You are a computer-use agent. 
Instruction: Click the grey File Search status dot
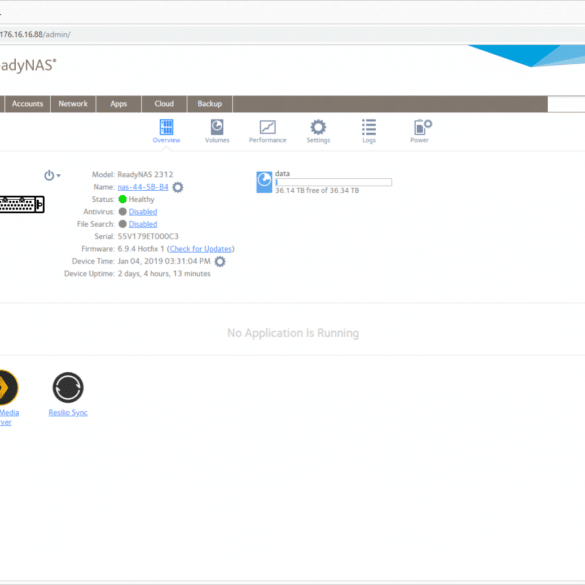pos(122,224)
